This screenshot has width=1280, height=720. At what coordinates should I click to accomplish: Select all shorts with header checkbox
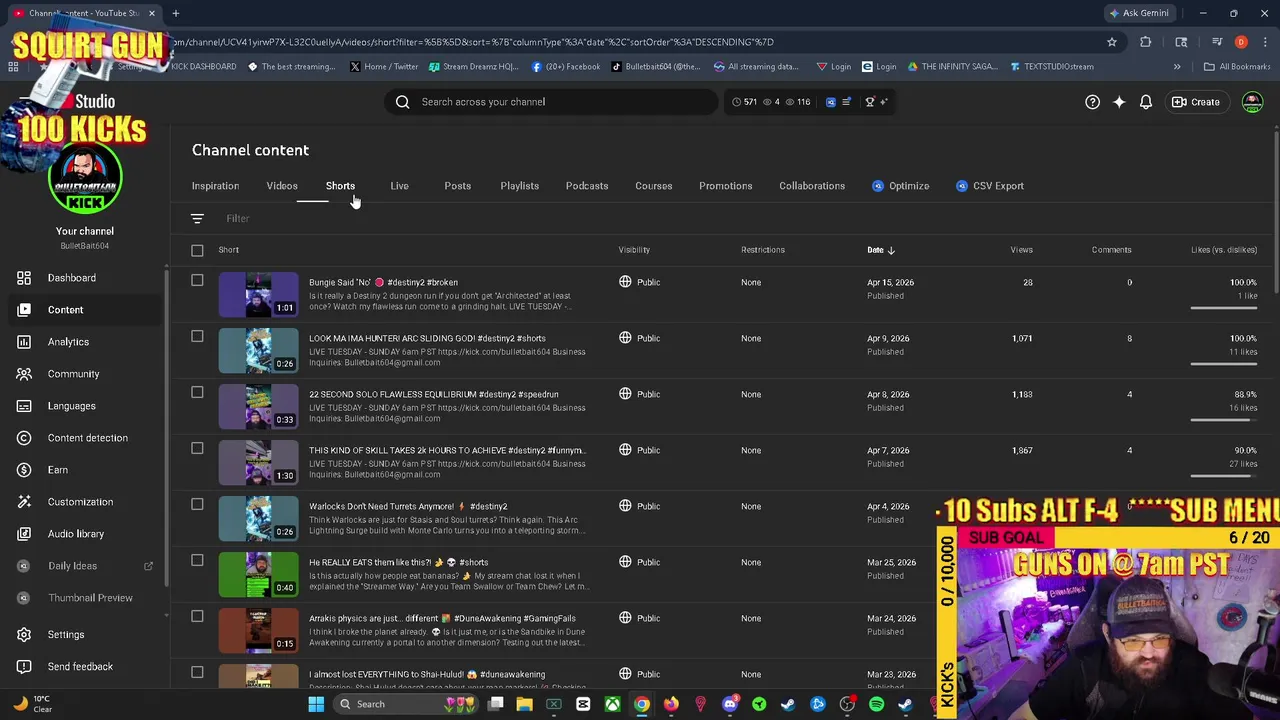(197, 250)
